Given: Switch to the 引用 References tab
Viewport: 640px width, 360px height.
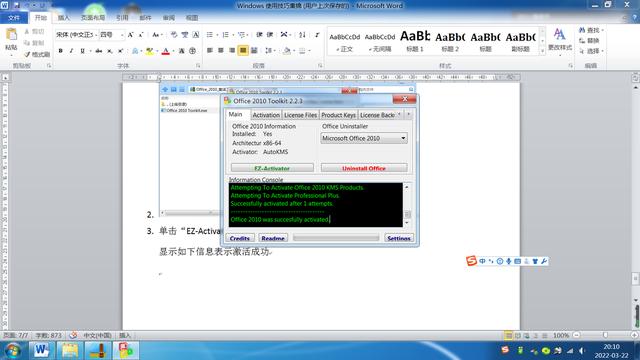Looking at the screenshot, I should click(122, 18).
